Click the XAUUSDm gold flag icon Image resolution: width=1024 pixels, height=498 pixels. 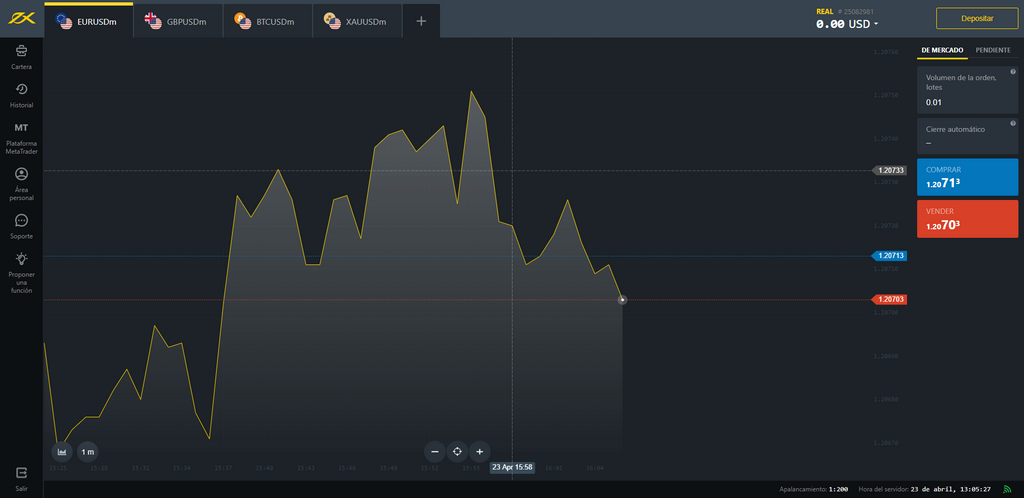click(x=332, y=21)
